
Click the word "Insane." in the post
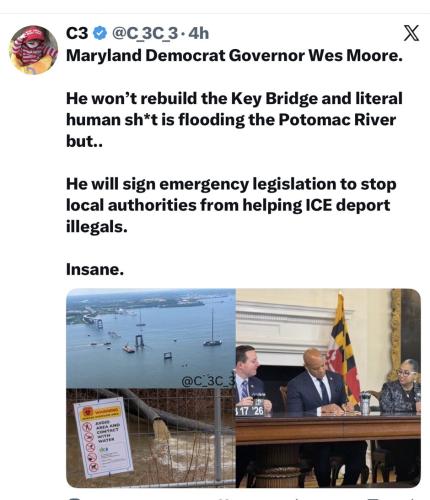[95, 269]
